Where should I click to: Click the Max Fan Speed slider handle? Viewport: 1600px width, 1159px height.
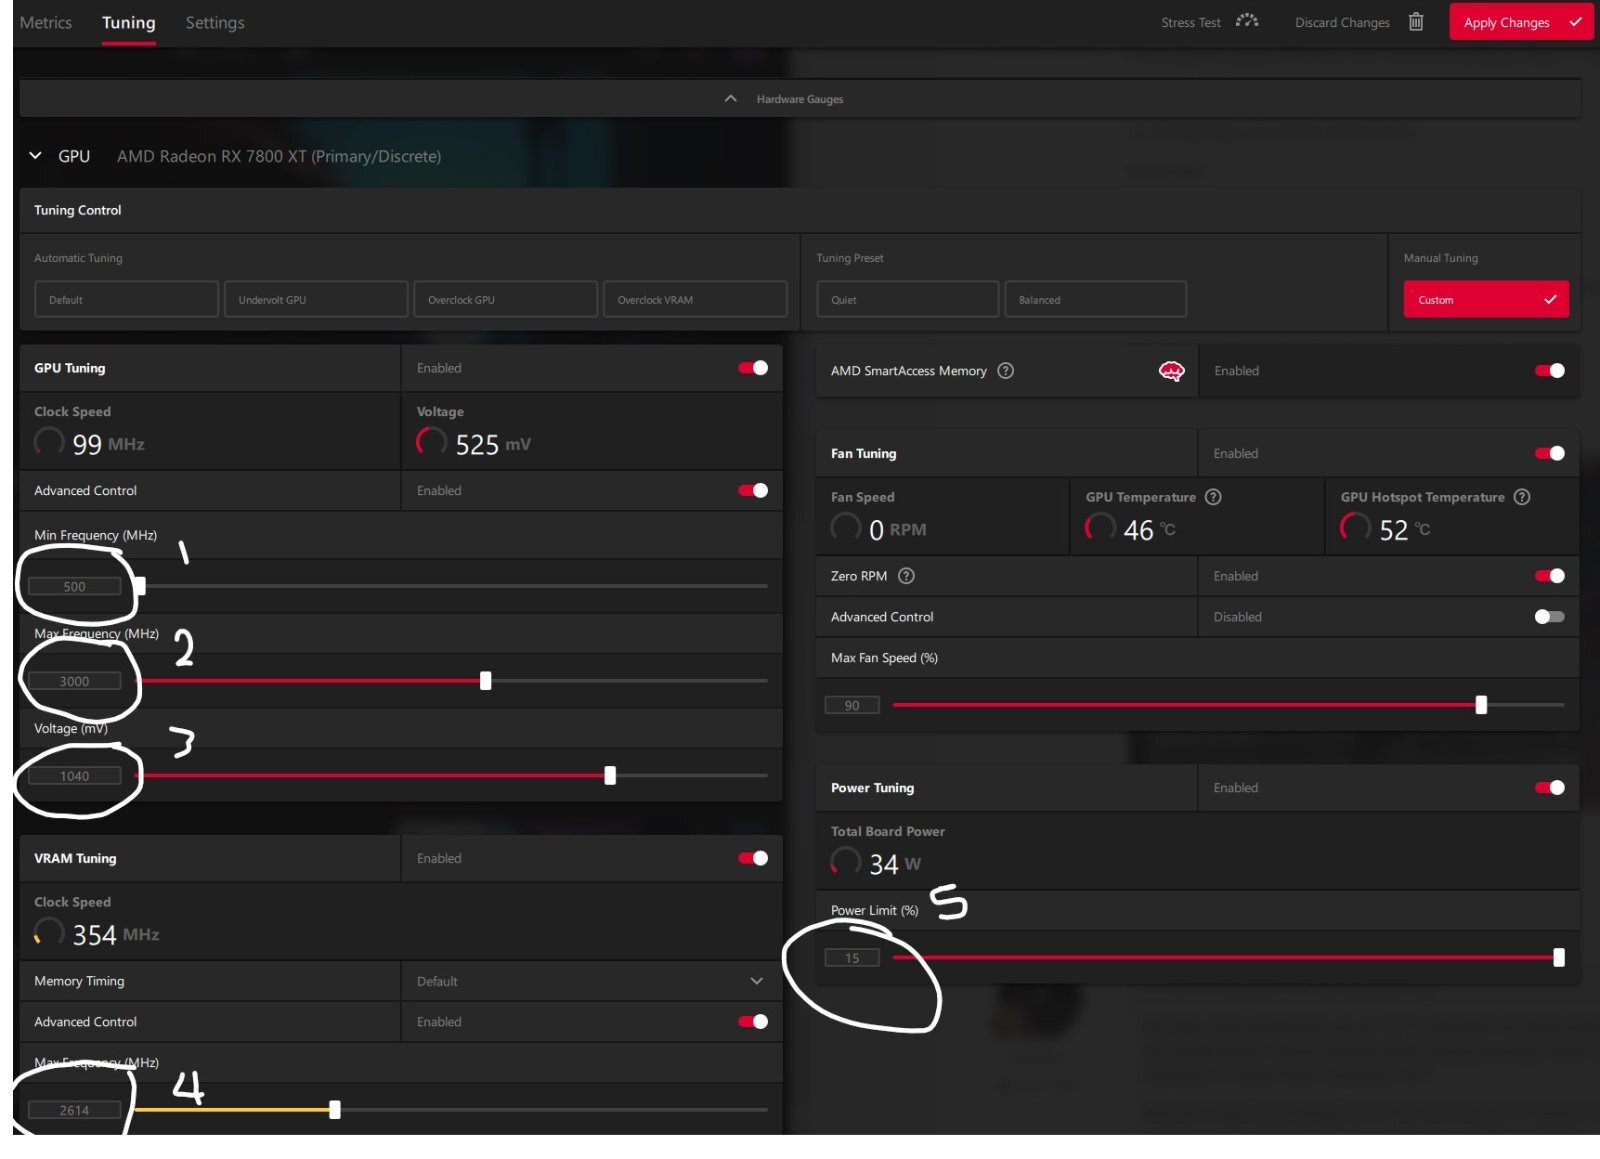pyautogui.click(x=1481, y=705)
